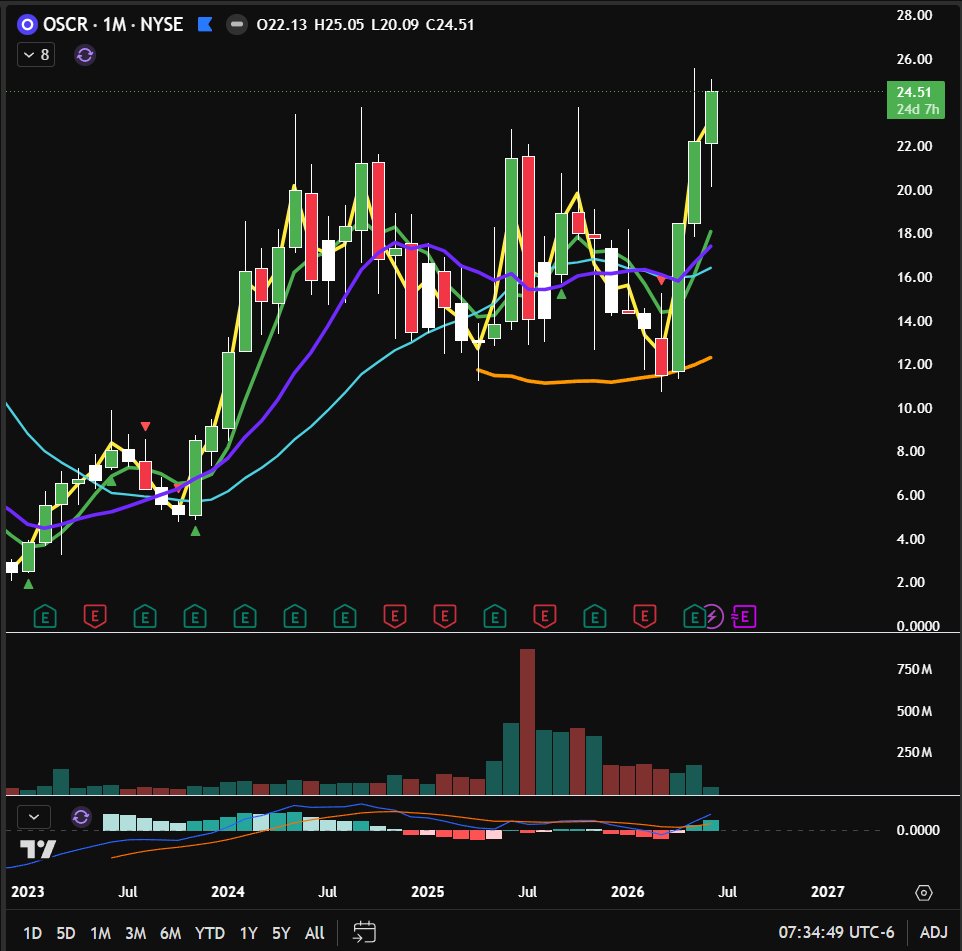Viewport: 962px width, 951px height.
Task: Select the 1D date range
Action: point(33,933)
